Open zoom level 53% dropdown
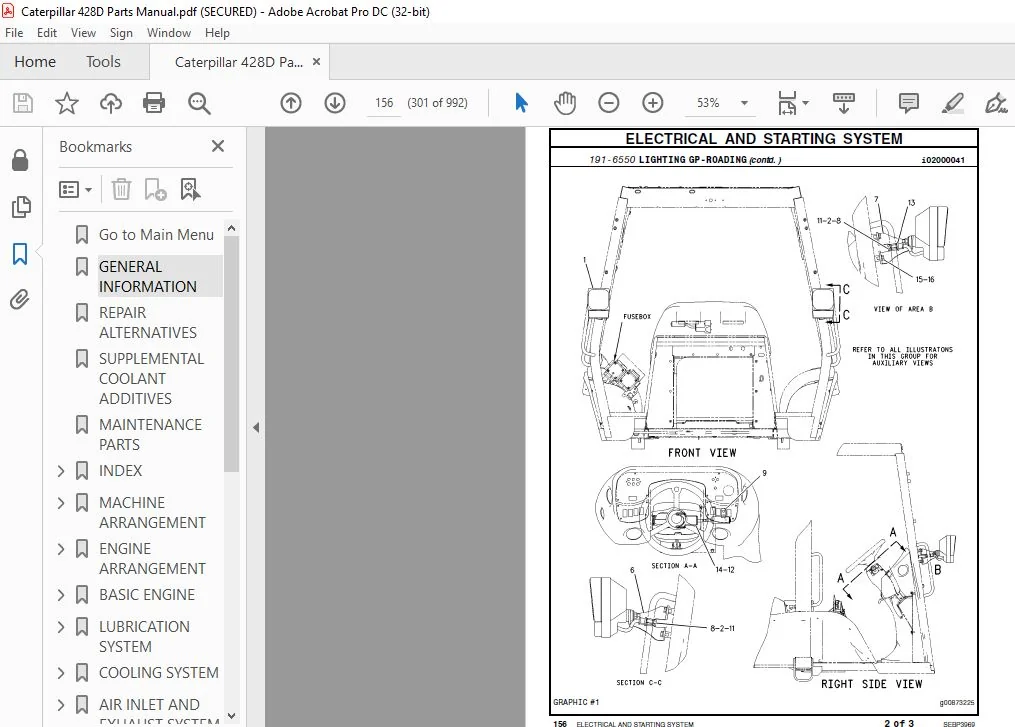 (x=744, y=103)
